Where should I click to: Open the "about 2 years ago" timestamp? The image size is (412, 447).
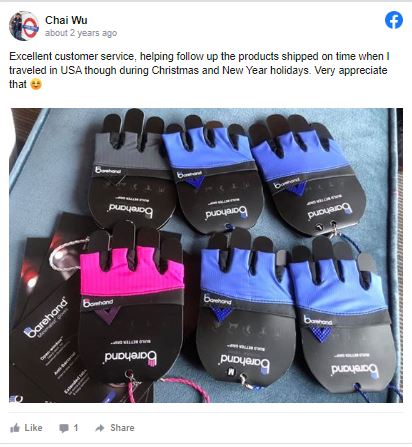click(81, 33)
